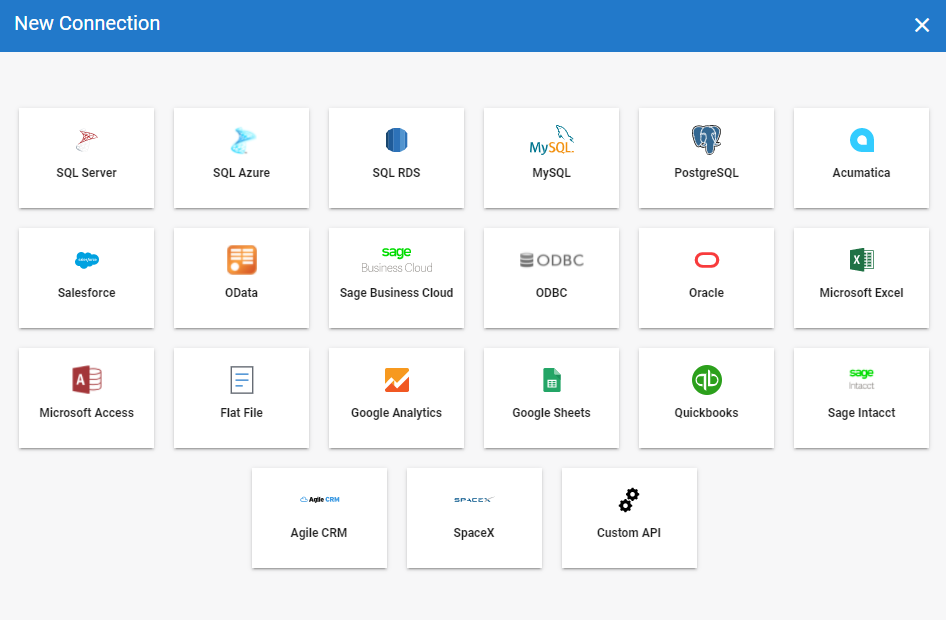Pick the Quickbooks green logo
The width and height of the screenshot is (946, 620).
pos(706,380)
